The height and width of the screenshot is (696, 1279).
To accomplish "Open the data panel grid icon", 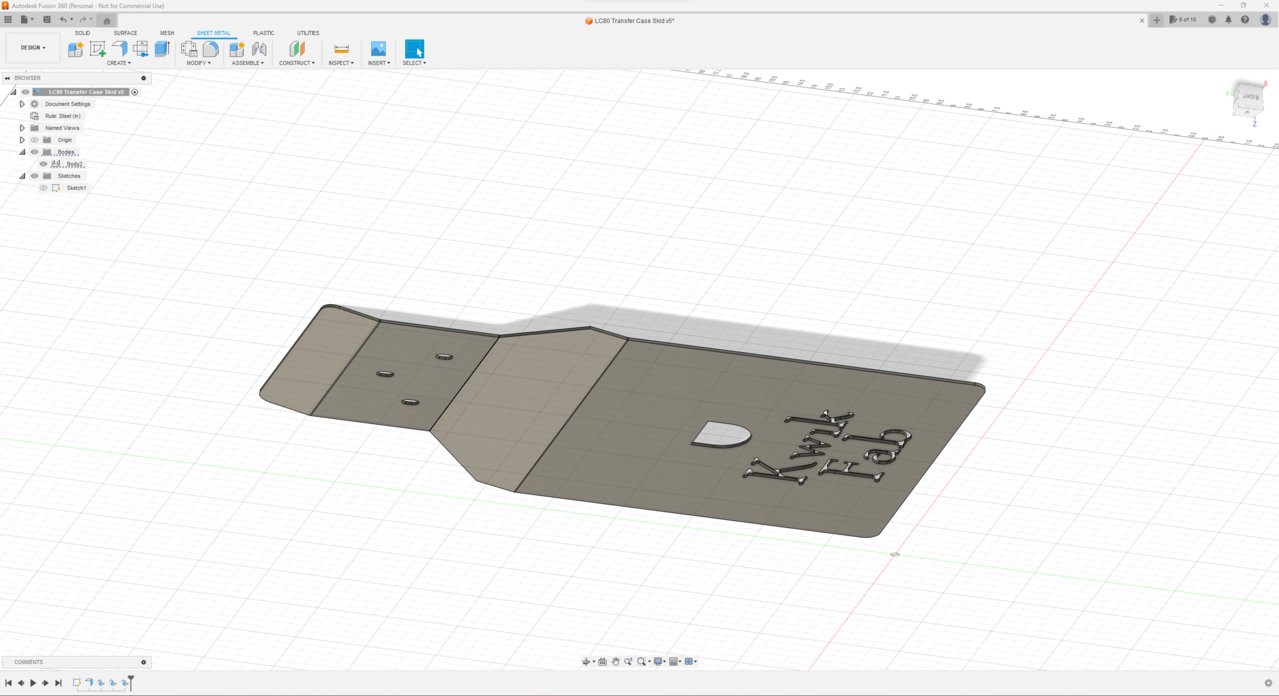I will pos(8,19).
